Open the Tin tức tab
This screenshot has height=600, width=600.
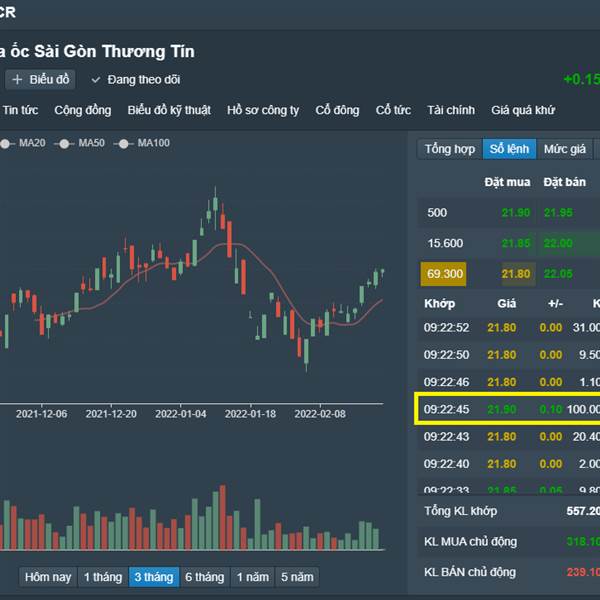point(20,110)
